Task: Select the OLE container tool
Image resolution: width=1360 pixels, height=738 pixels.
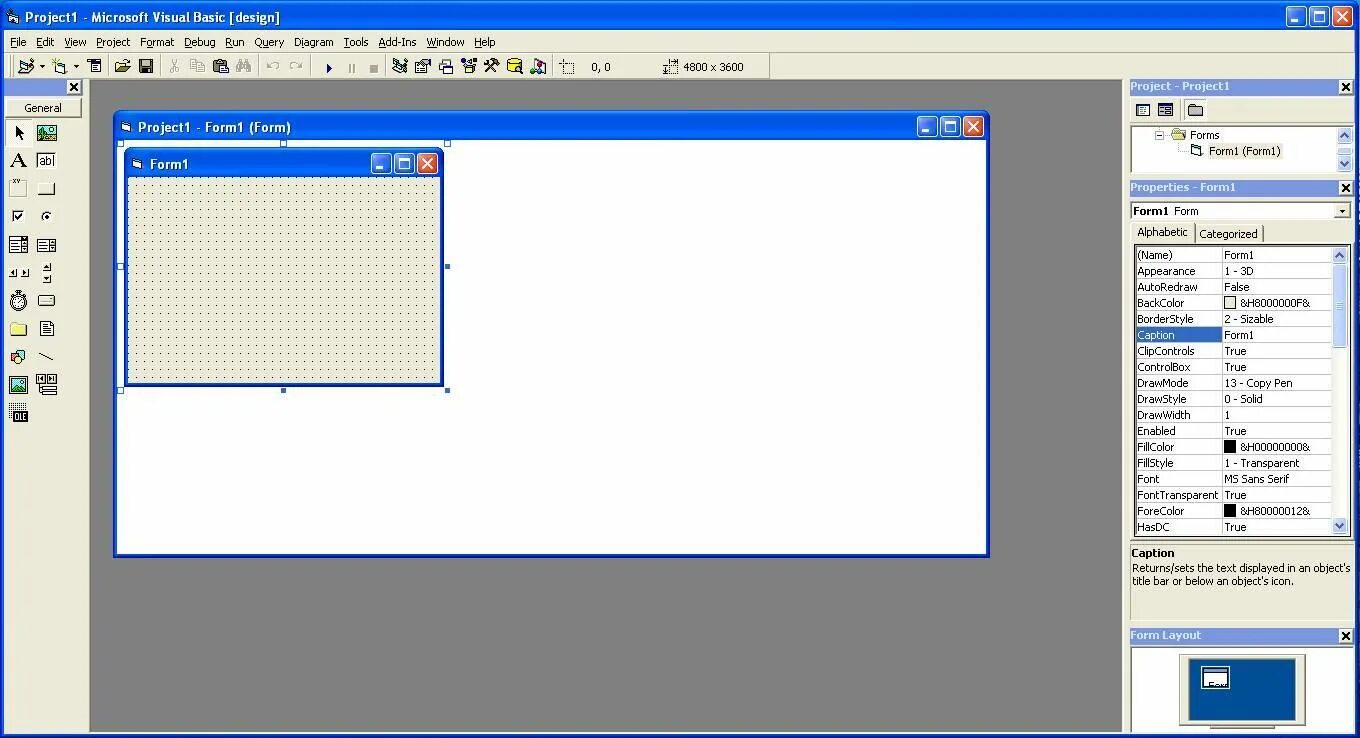Action: coord(19,413)
